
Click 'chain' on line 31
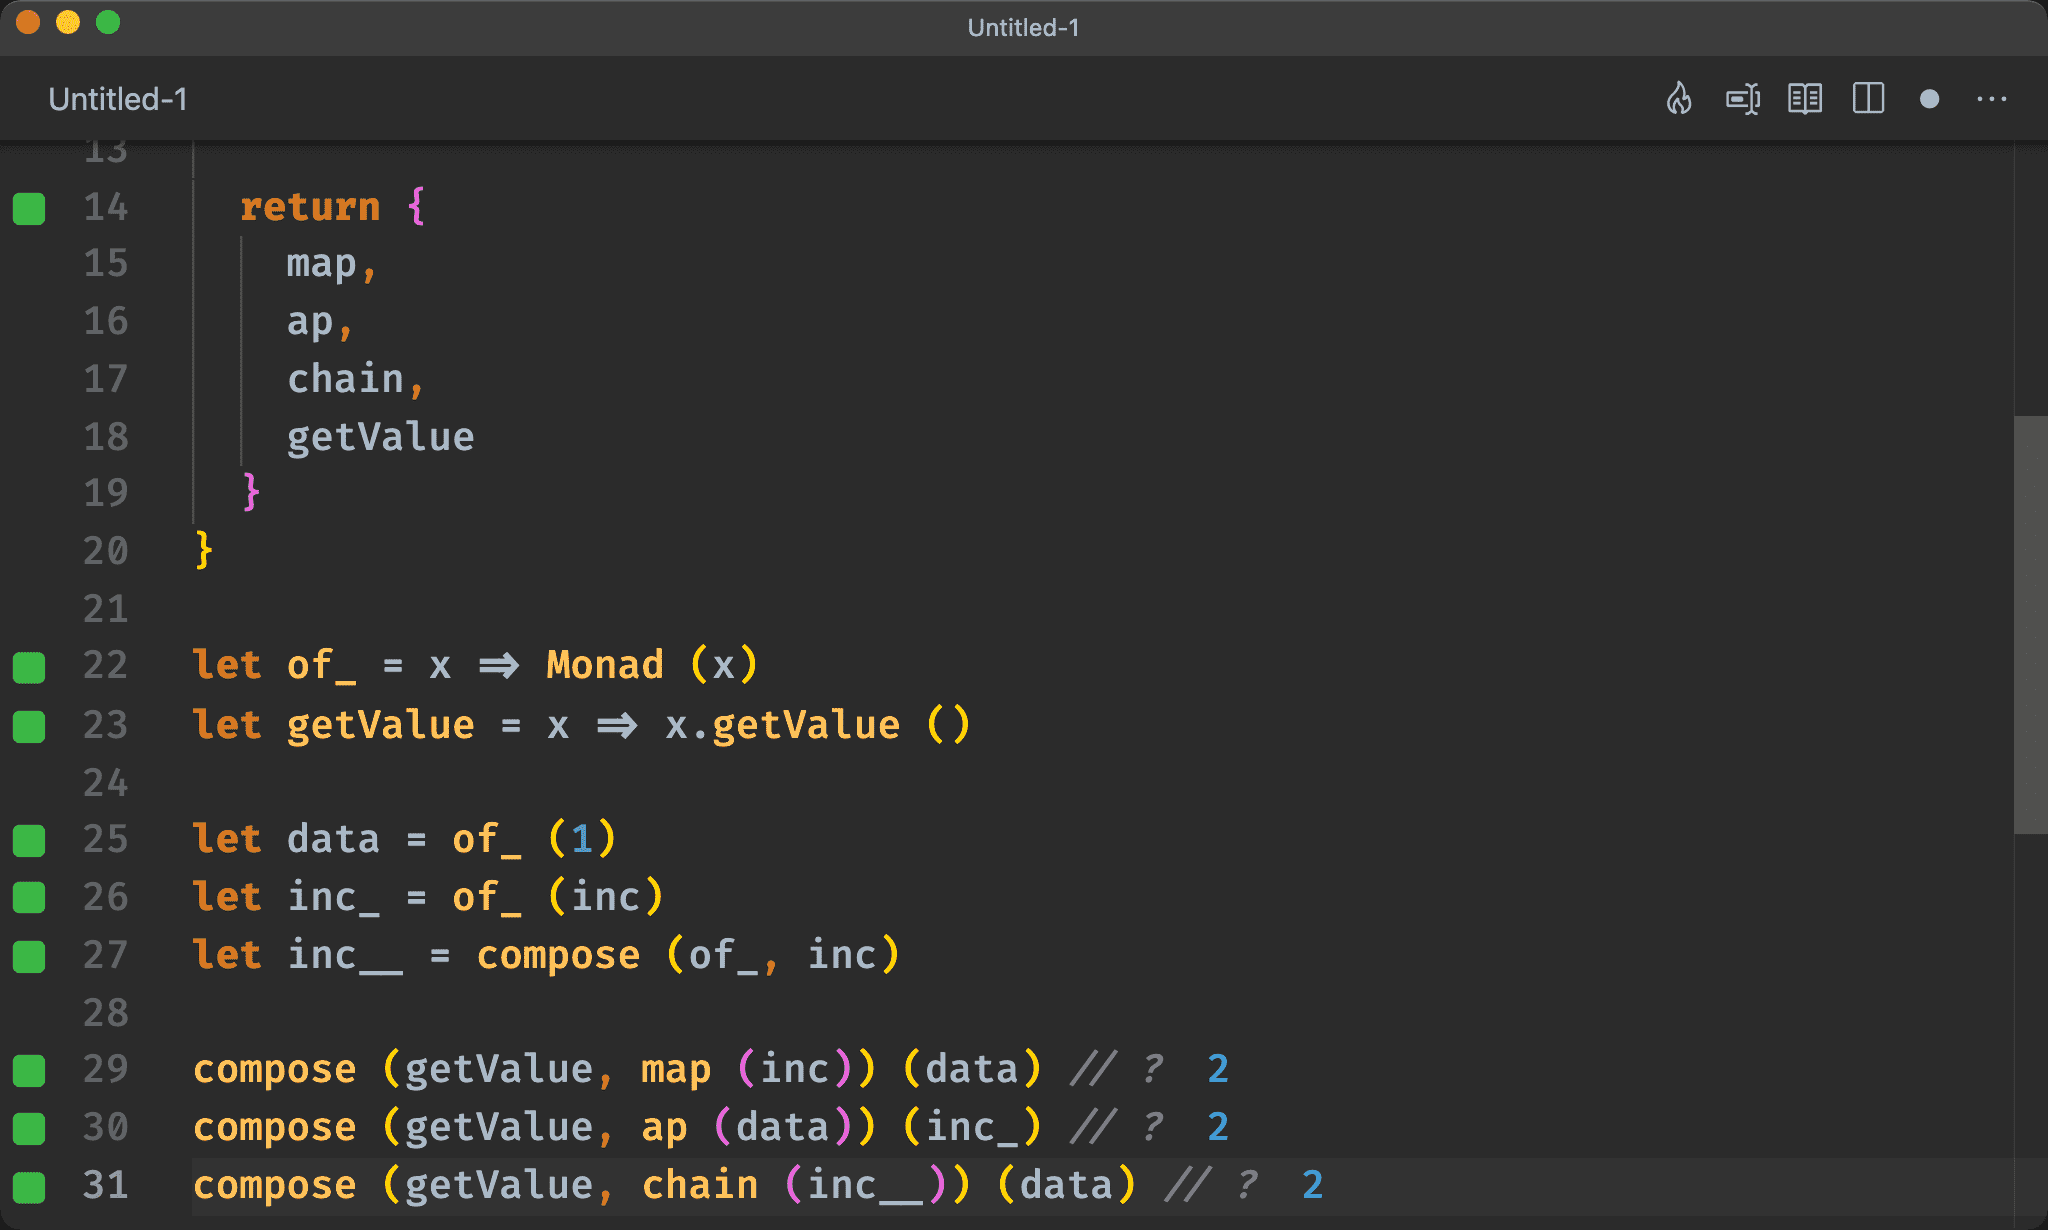pos(700,1185)
